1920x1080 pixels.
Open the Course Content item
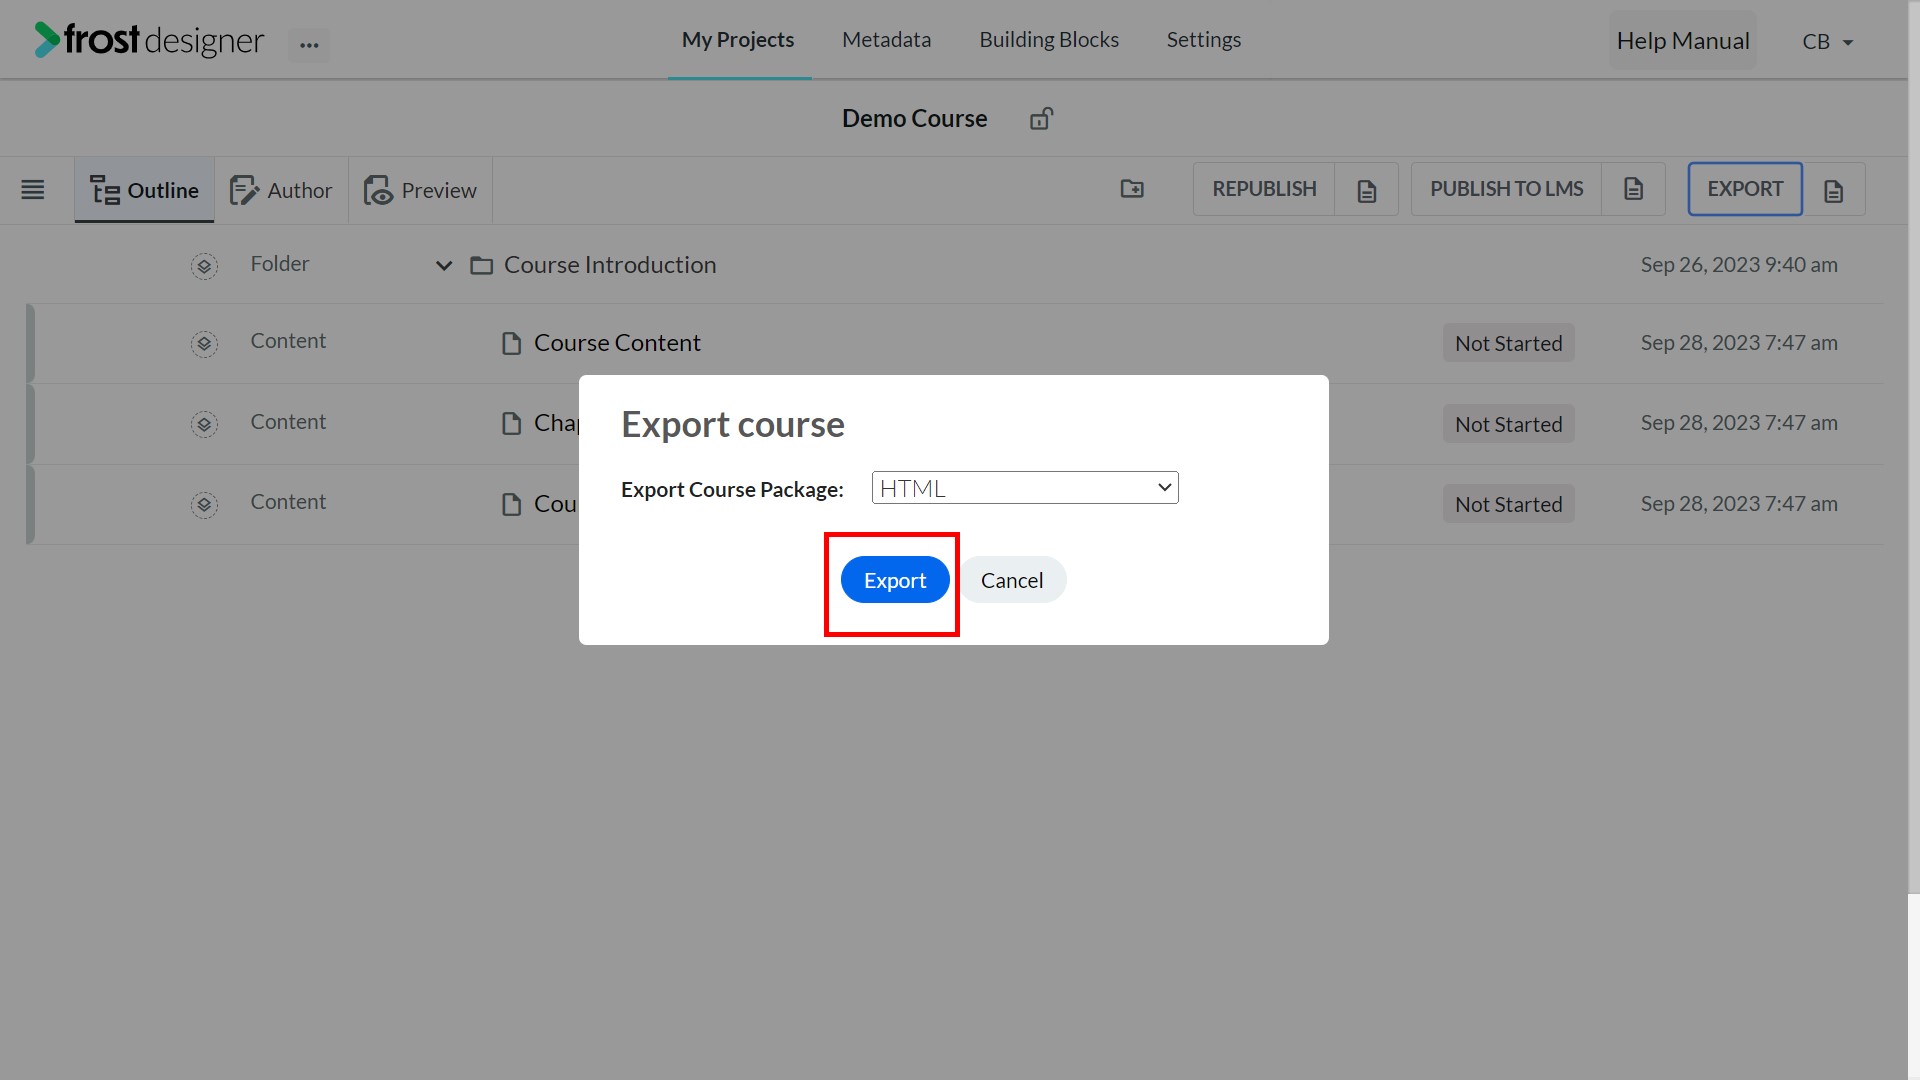click(617, 343)
